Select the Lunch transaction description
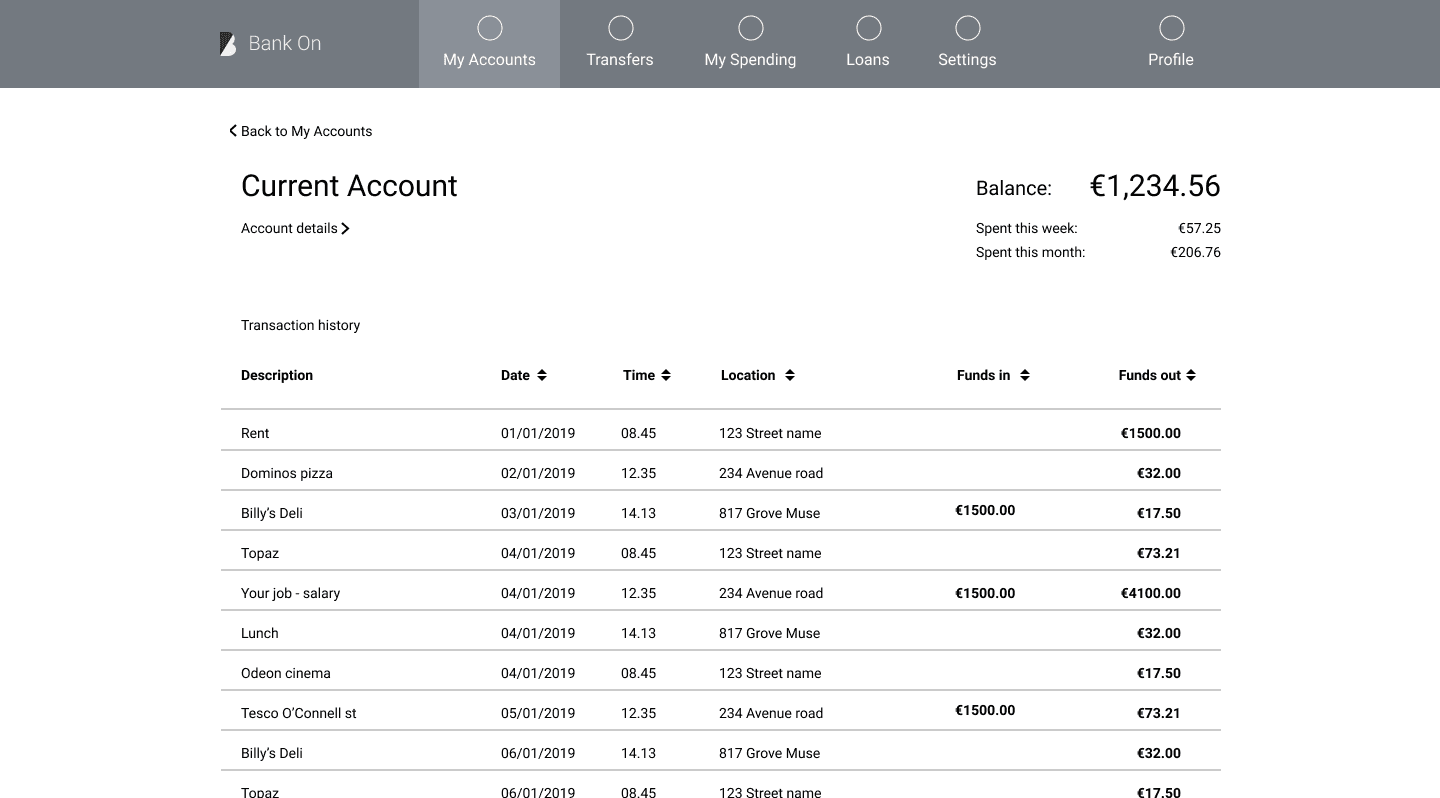Screen dimensions: 1440x798 [260, 633]
